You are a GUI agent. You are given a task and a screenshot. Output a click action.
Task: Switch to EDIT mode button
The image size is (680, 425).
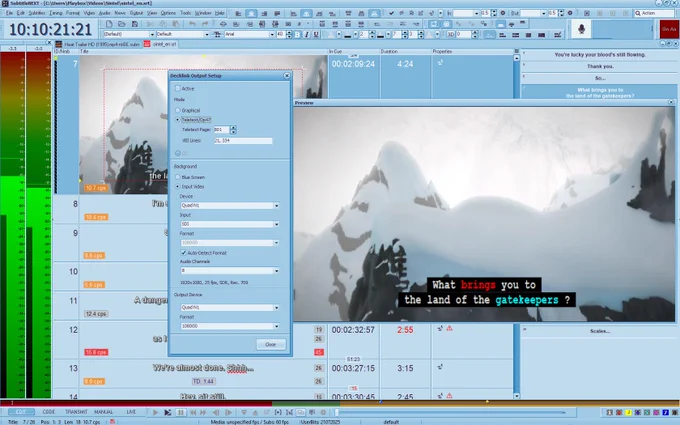21,412
